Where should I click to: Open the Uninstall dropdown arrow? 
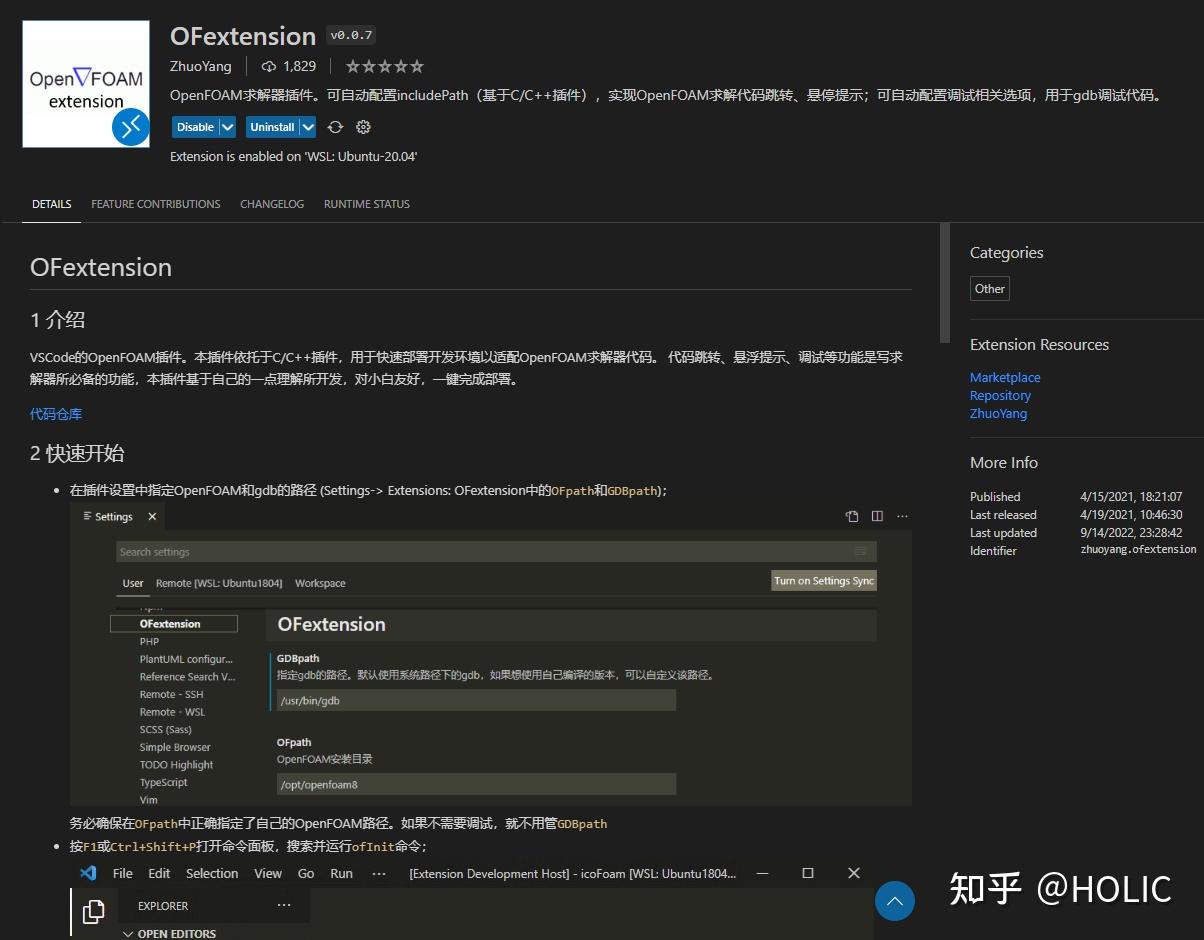coord(307,127)
